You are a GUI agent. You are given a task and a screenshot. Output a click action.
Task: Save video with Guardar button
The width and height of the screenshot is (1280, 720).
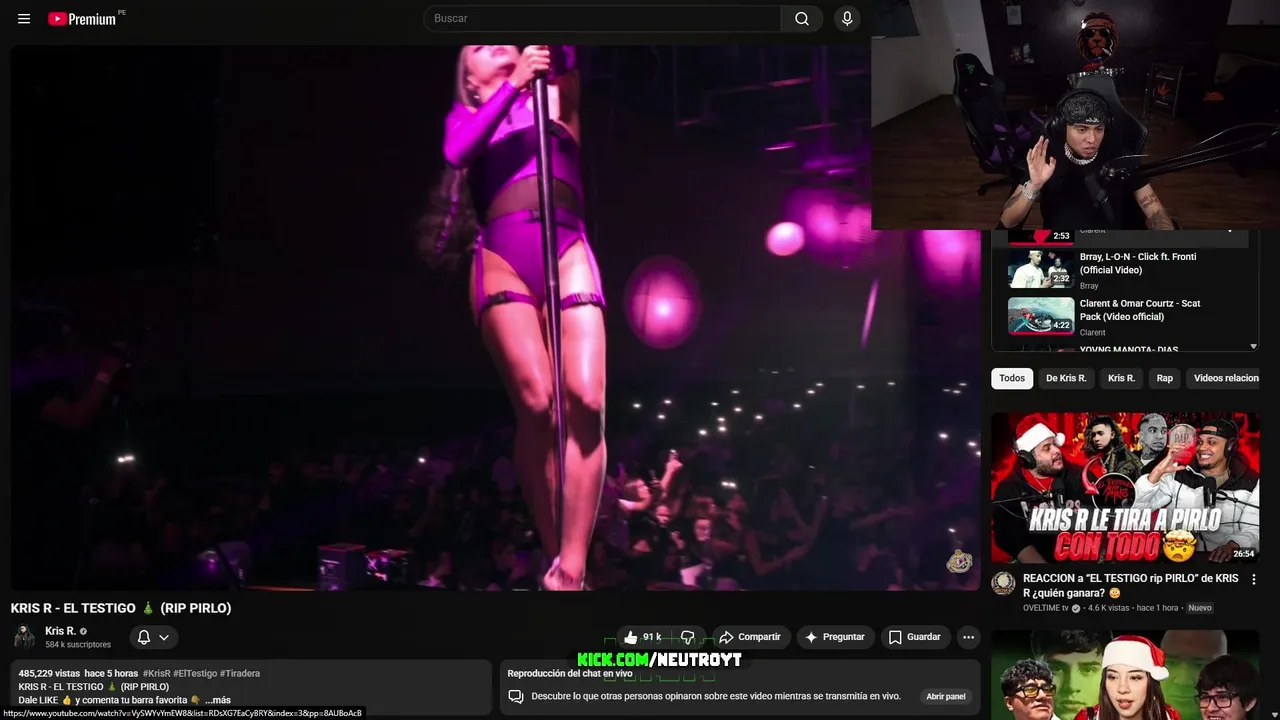(915, 637)
